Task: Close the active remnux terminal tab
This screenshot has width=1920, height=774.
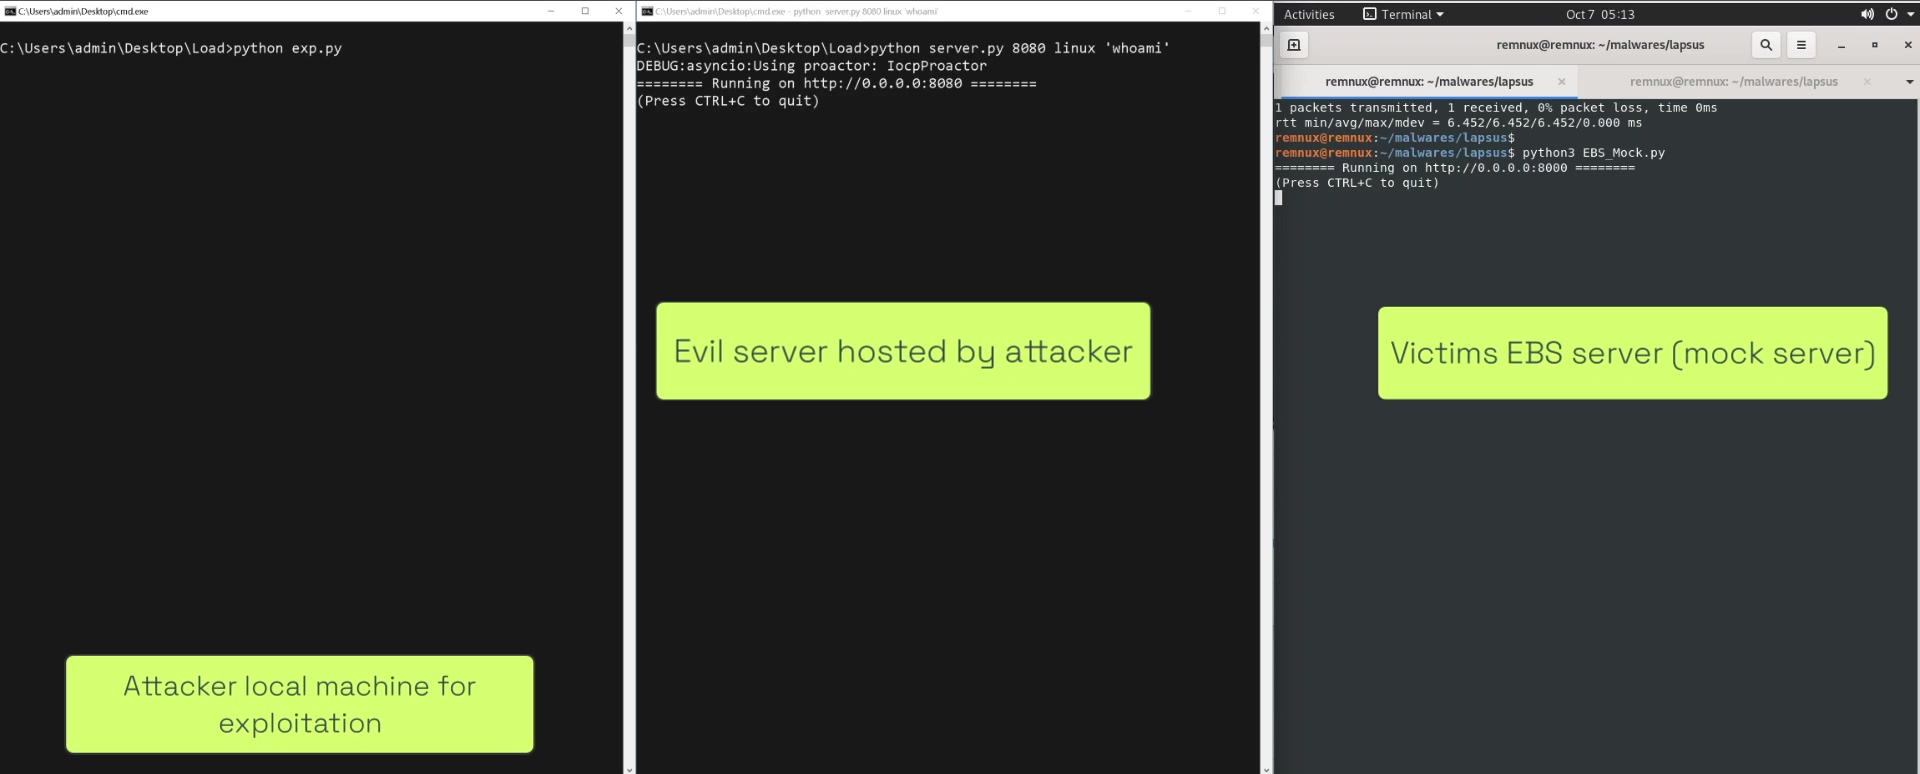Action: point(1561,82)
